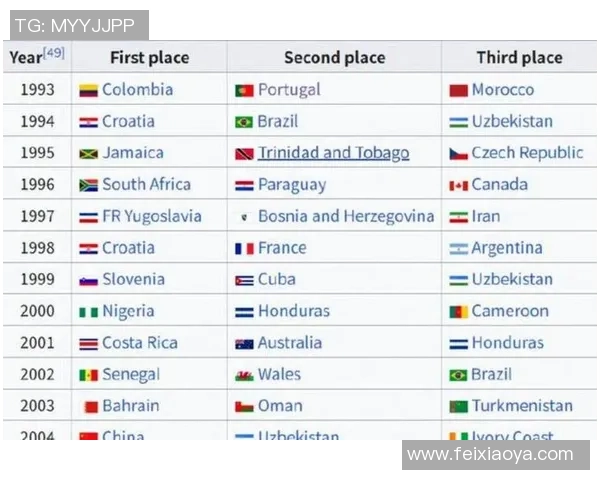This screenshot has width=600, height=480.
Task: Open the FR Yugoslavia link
Action: [x=151, y=216]
